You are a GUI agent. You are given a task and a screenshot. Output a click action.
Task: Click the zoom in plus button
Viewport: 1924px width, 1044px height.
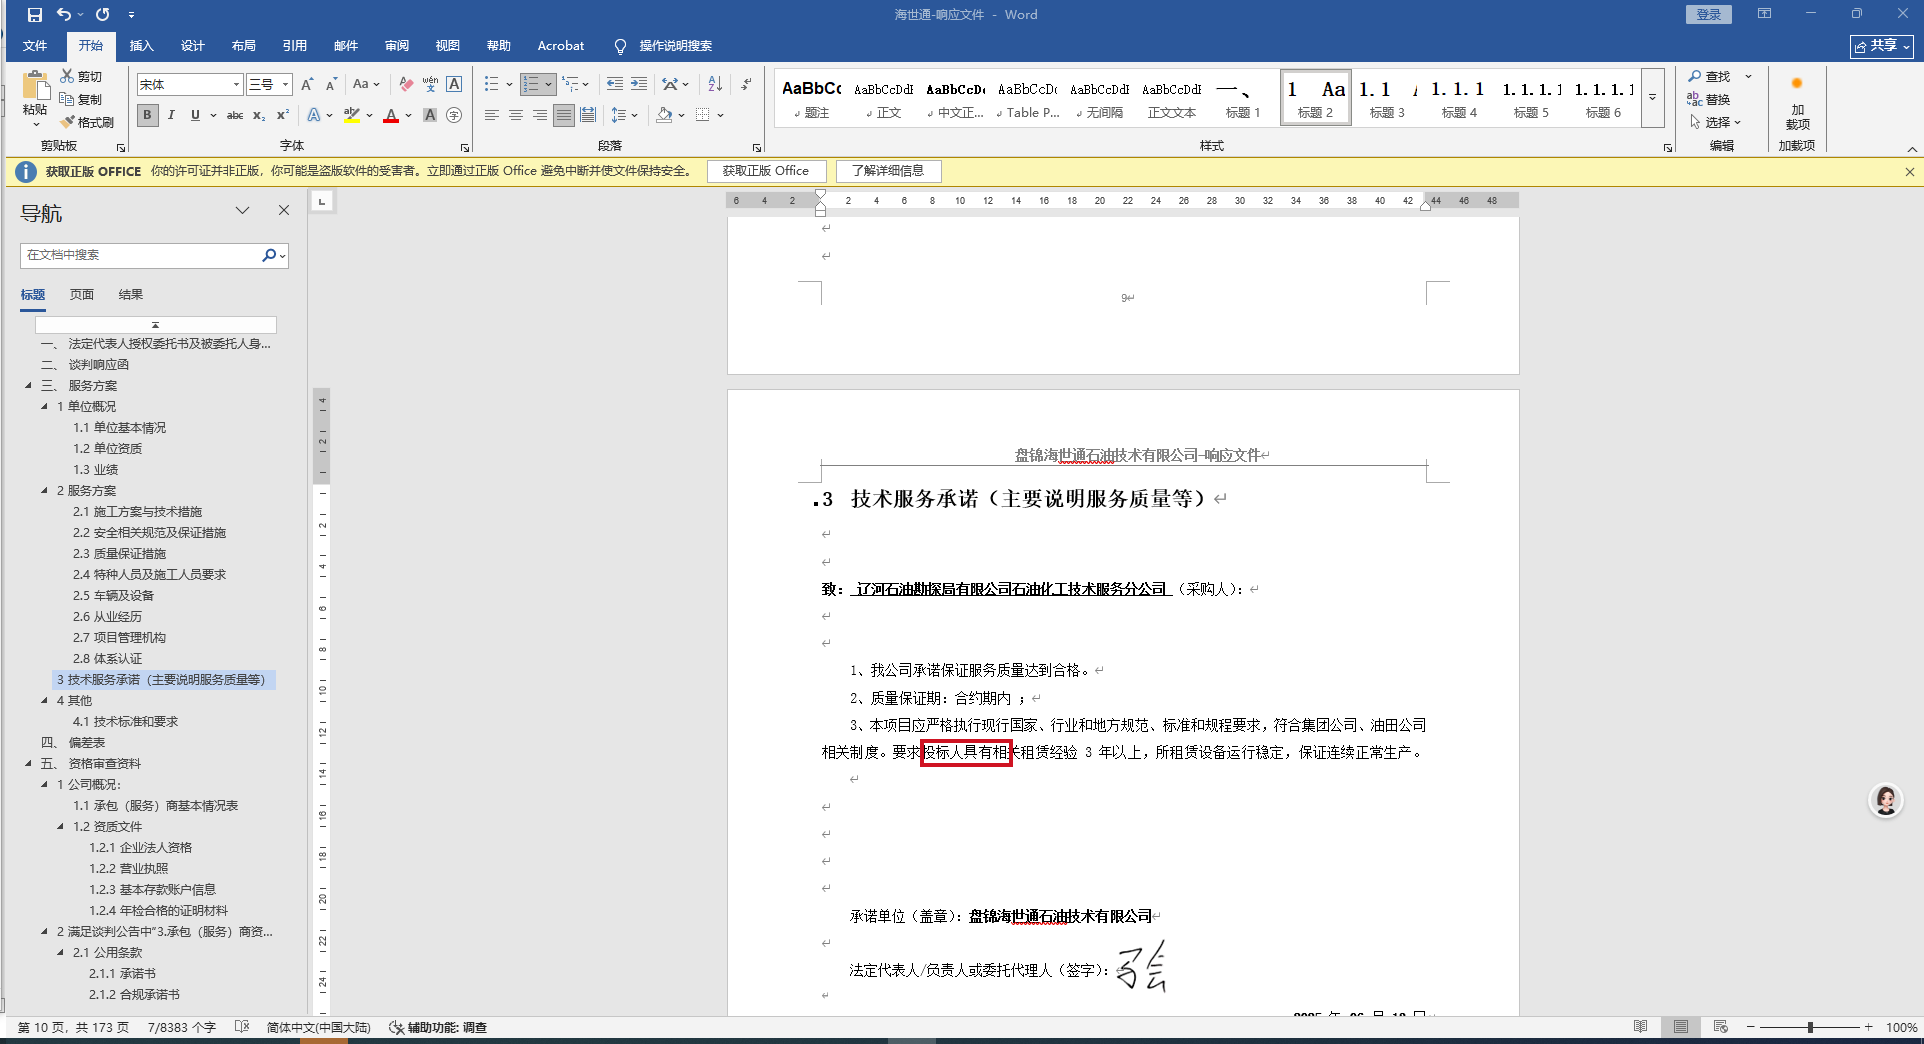coord(1868,1027)
